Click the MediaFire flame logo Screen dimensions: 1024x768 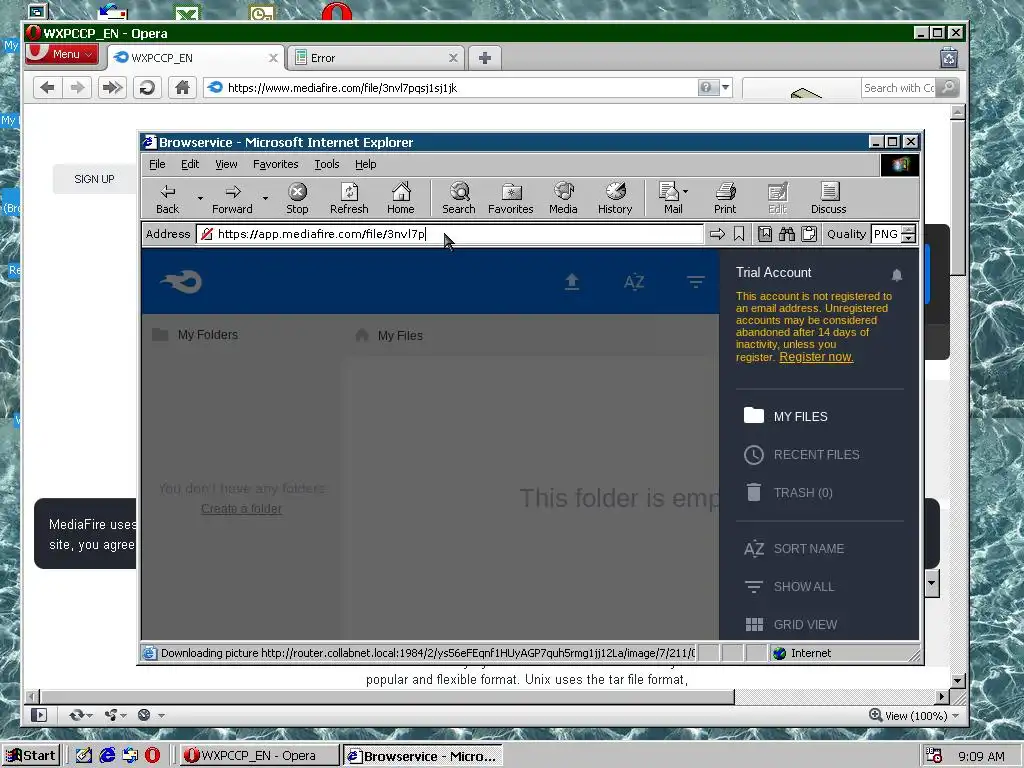click(x=182, y=281)
